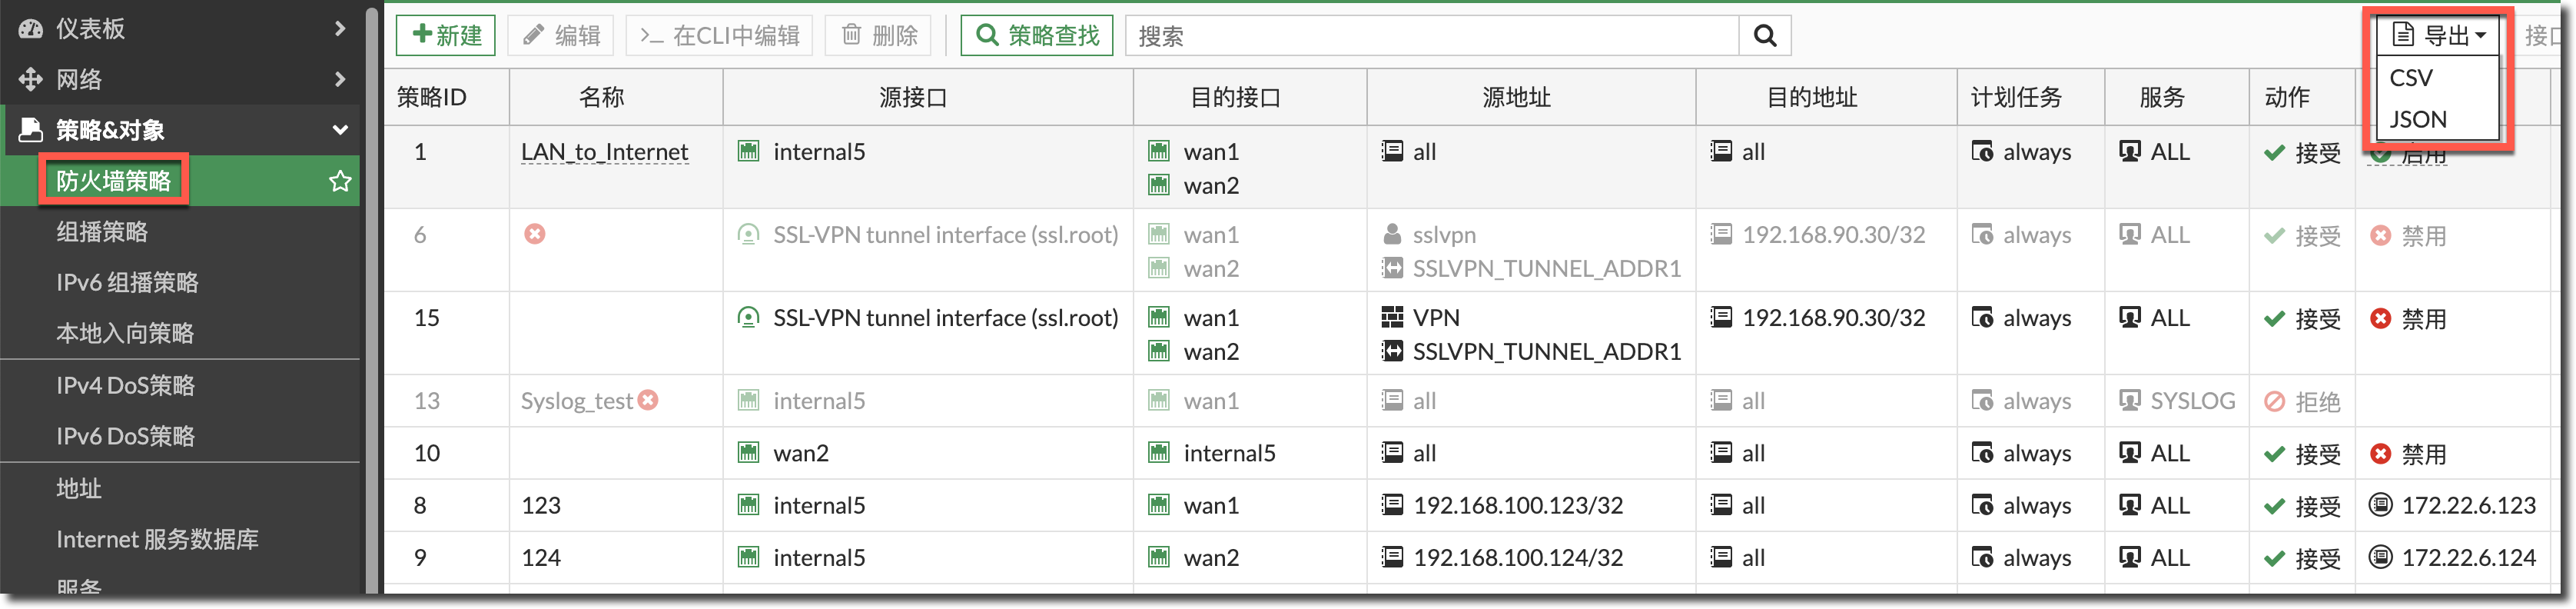Click the 拒绝 deny icon in policy 13
The width and height of the screenshot is (2576, 609).
[2274, 401]
